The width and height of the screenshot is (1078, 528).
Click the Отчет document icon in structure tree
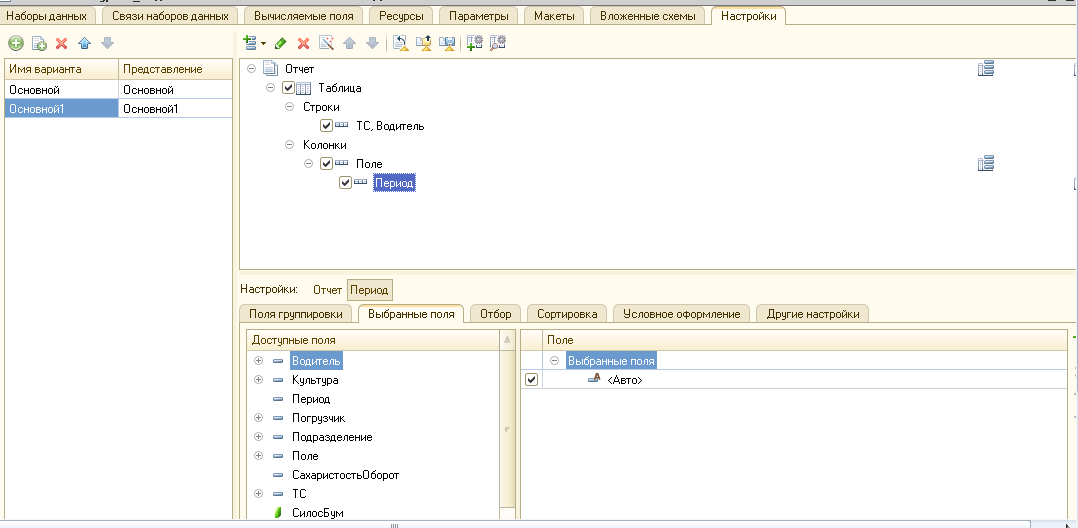[x=271, y=68]
